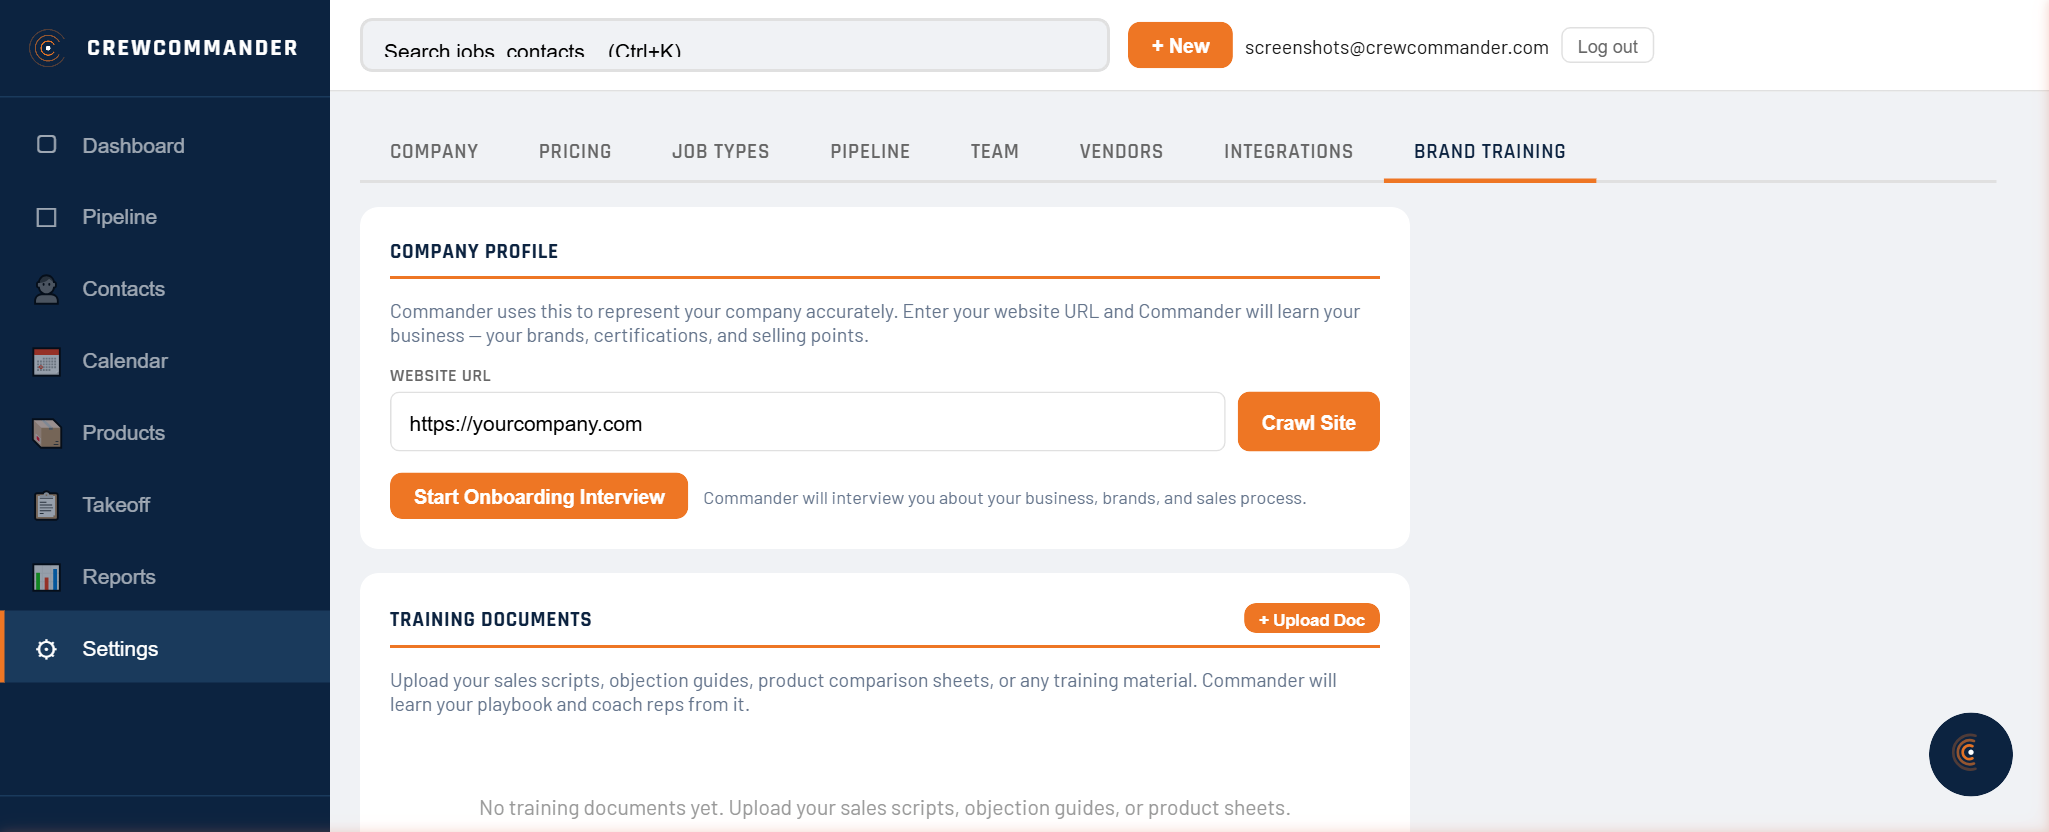Switch to the Pricing tab
Screen dimensions: 2049x832
575,152
